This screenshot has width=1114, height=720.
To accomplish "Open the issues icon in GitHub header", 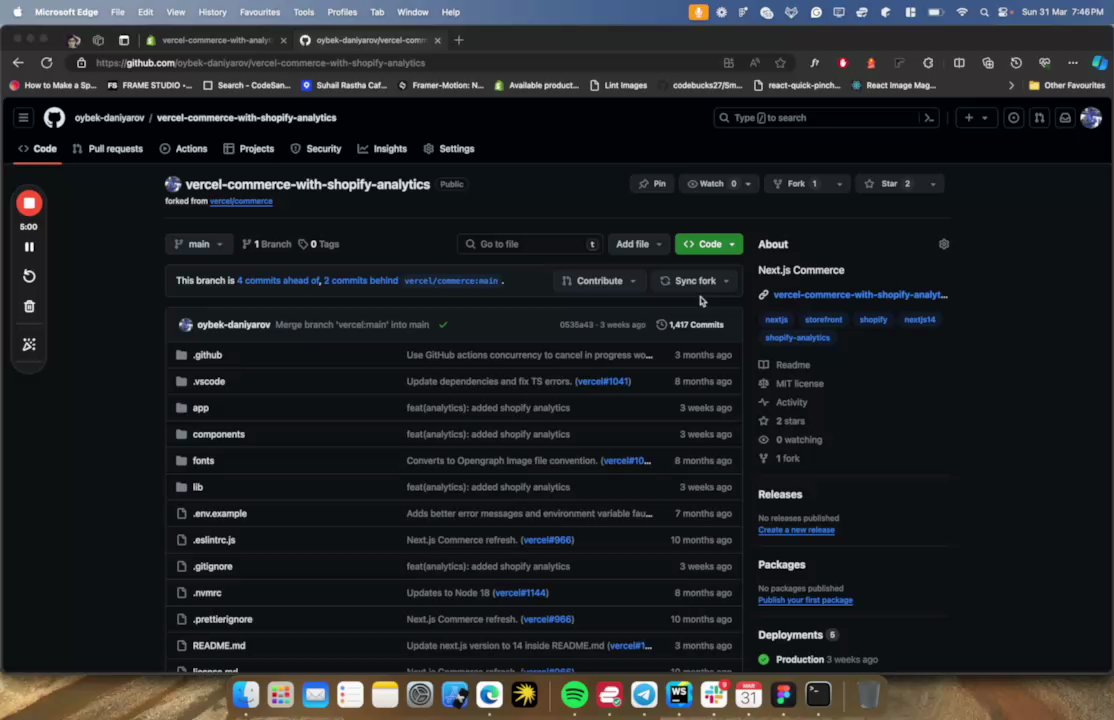I will 1013,118.
